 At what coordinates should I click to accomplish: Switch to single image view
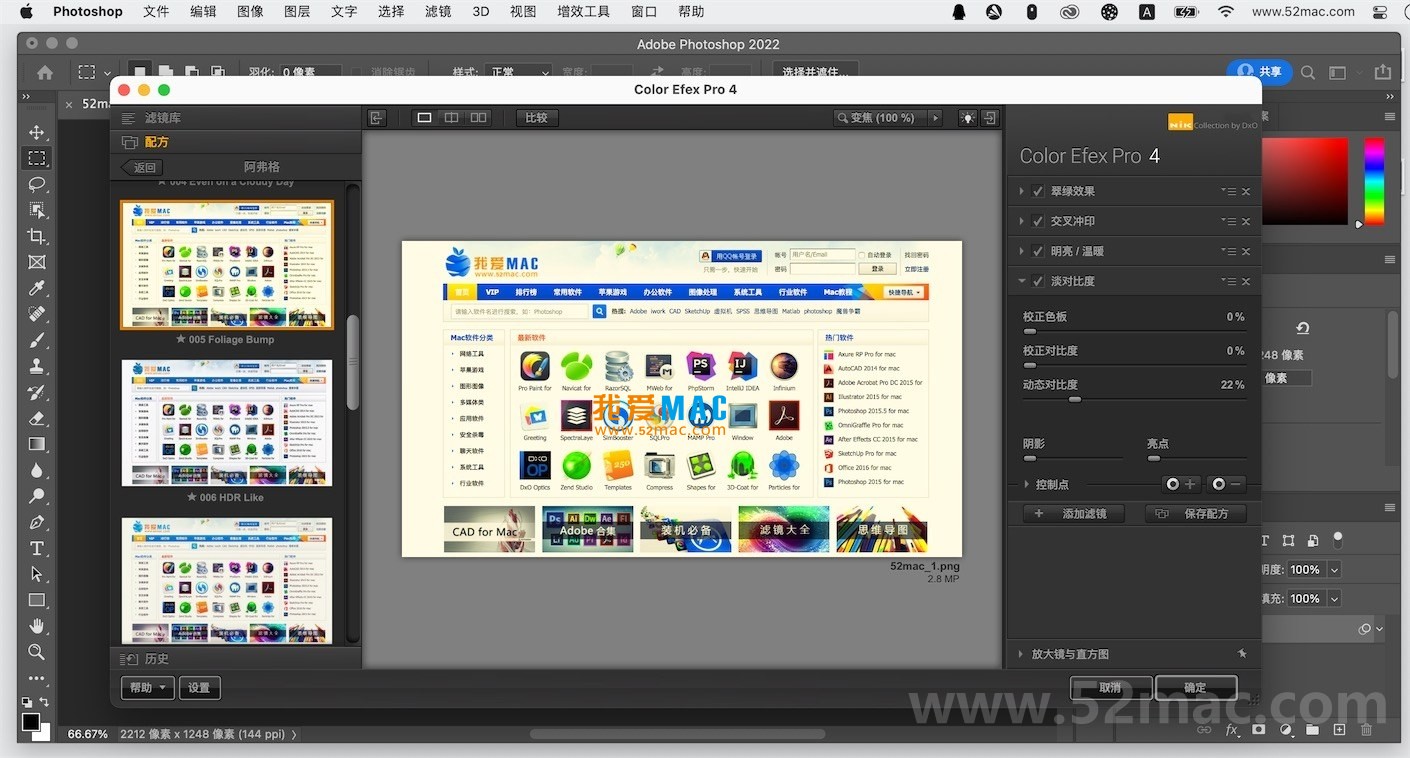click(424, 118)
